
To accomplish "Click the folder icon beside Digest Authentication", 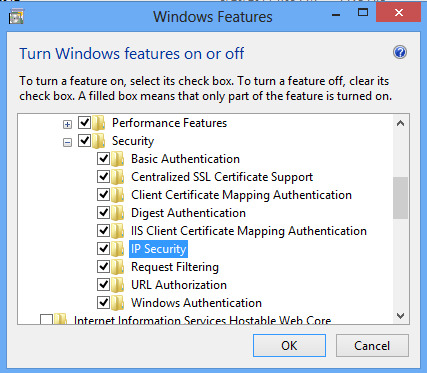I will coord(118,213).
